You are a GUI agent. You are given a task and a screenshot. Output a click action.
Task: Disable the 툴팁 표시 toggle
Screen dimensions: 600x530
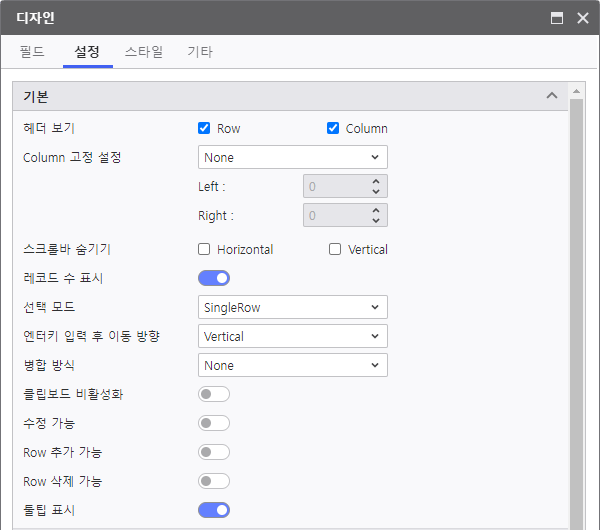pyautogui.click(x=214, y=510)
